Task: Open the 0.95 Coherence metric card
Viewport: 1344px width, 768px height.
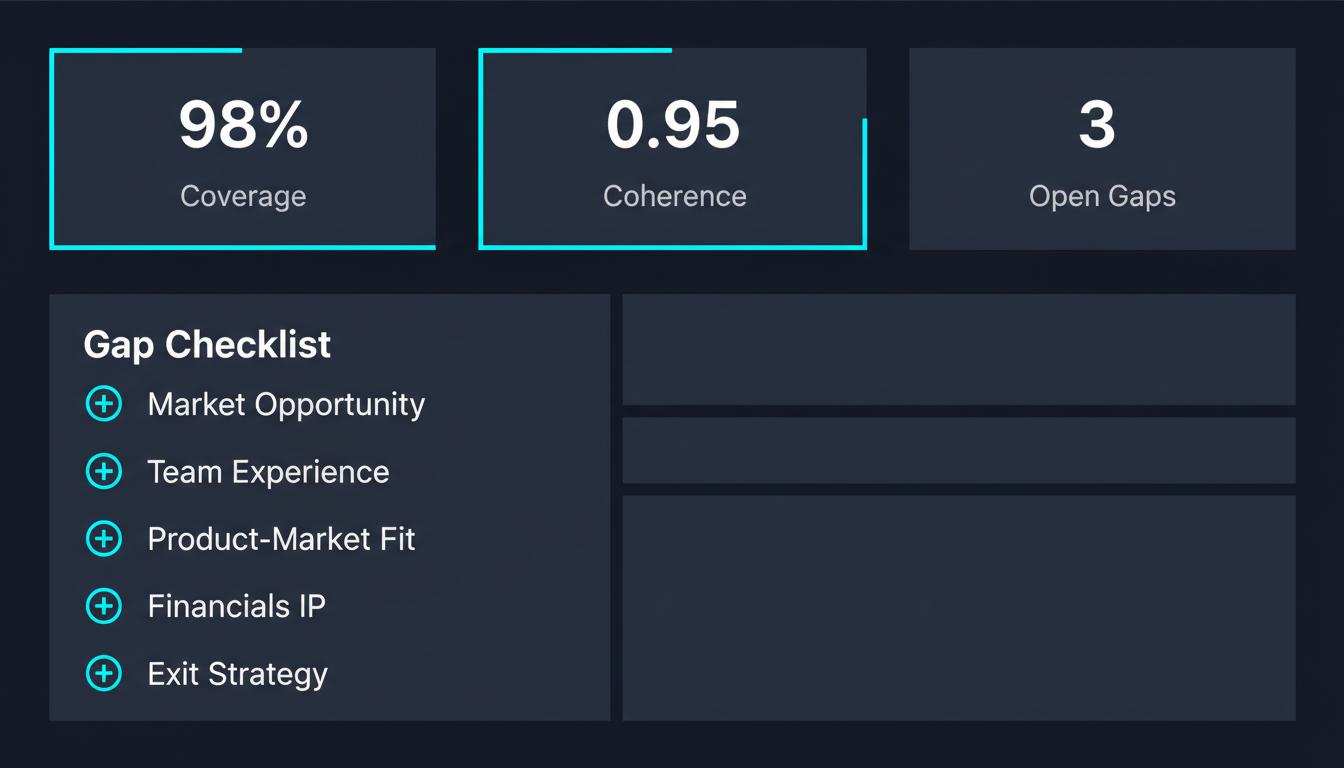Action: point(672,148)
